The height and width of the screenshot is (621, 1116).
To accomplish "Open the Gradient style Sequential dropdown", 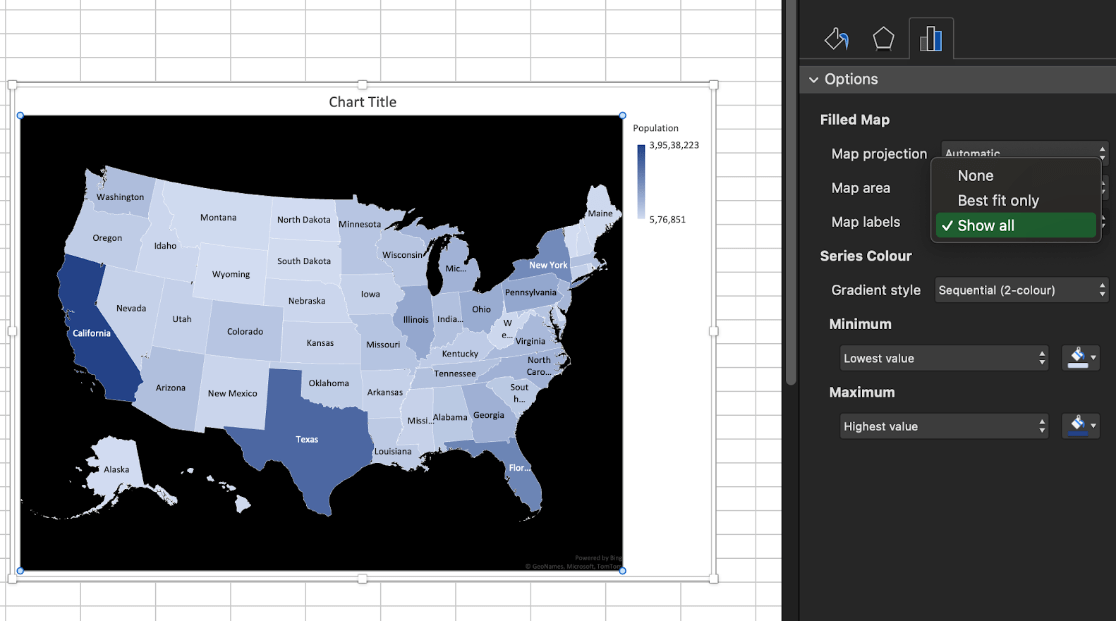I will (1021, 290).
